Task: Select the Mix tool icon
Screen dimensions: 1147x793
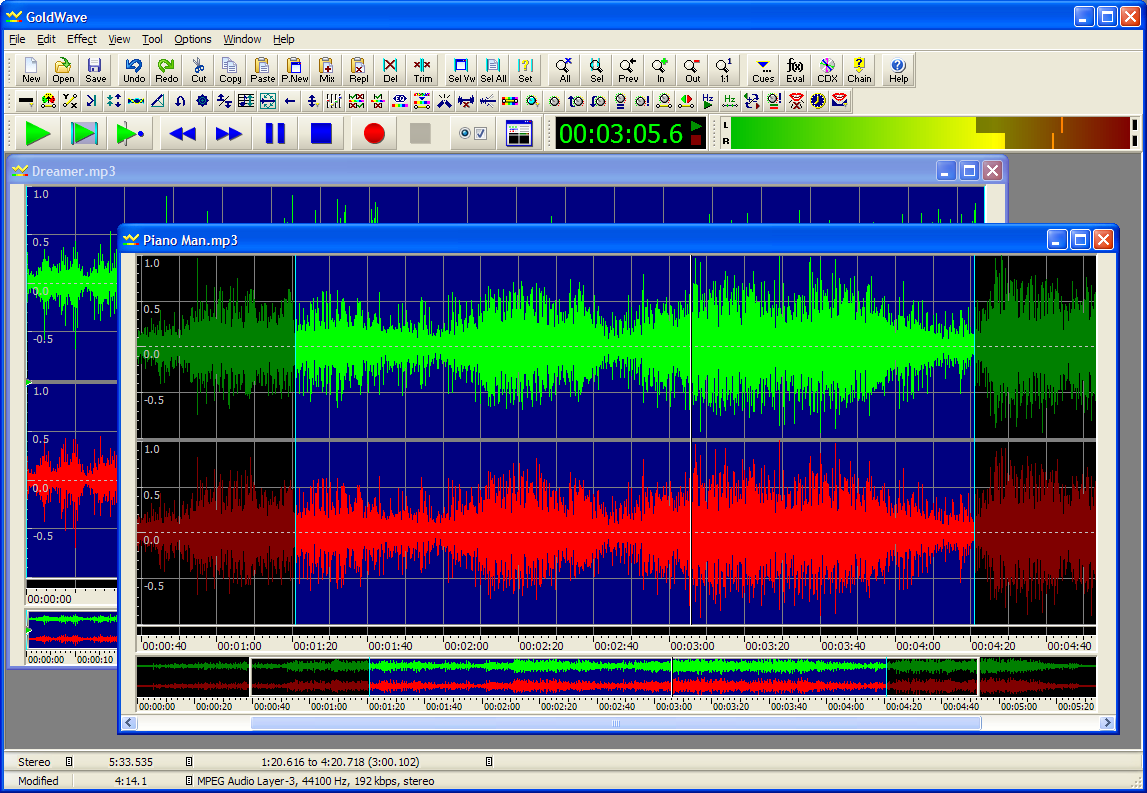Action: [327, 70]
